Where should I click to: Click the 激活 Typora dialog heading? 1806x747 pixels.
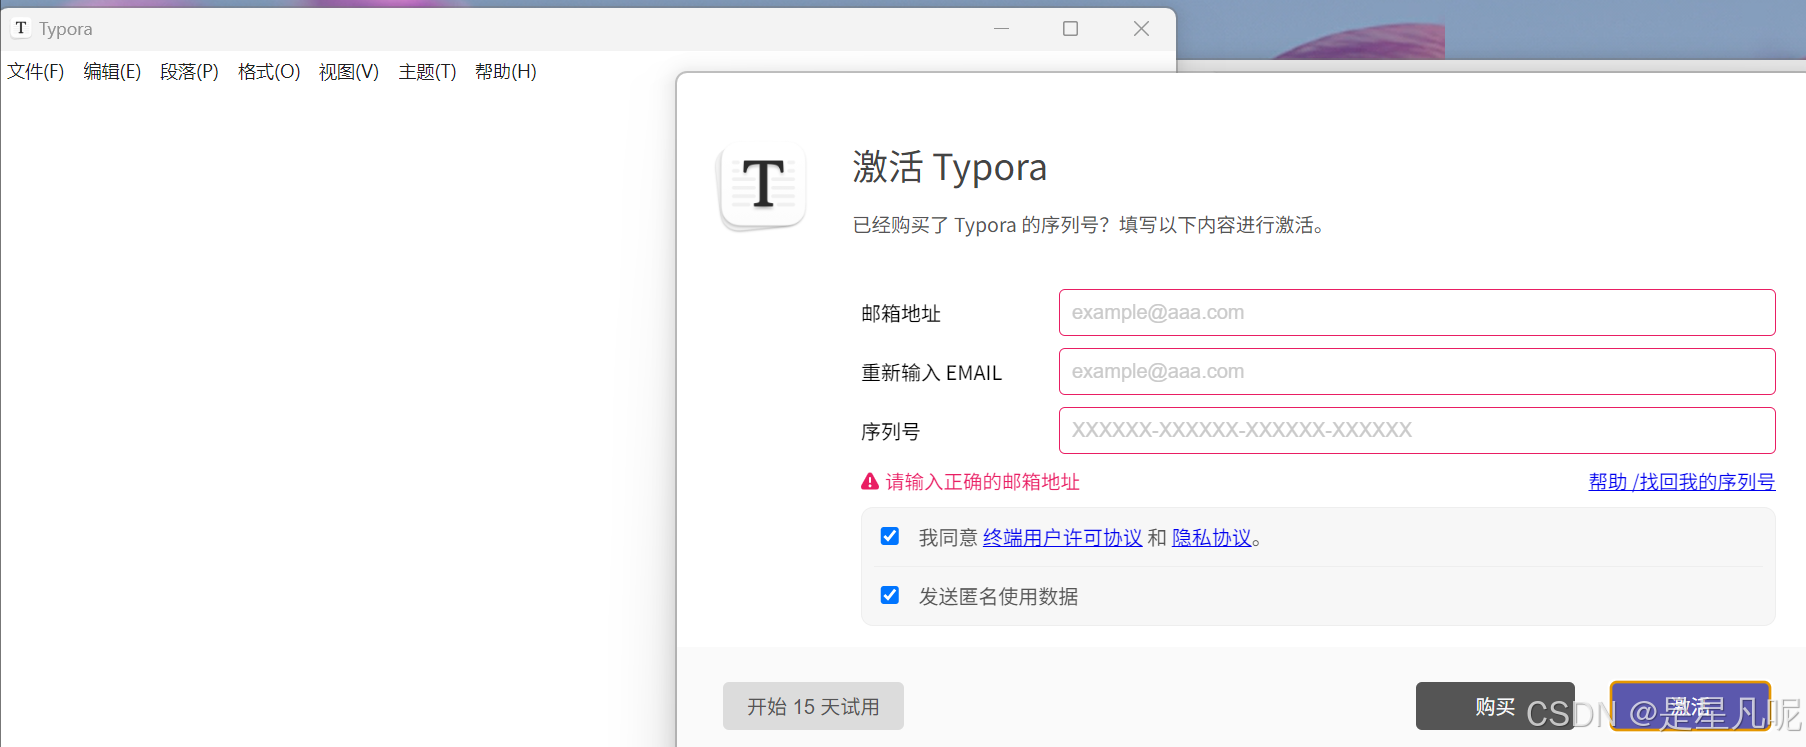click(949, 167)
